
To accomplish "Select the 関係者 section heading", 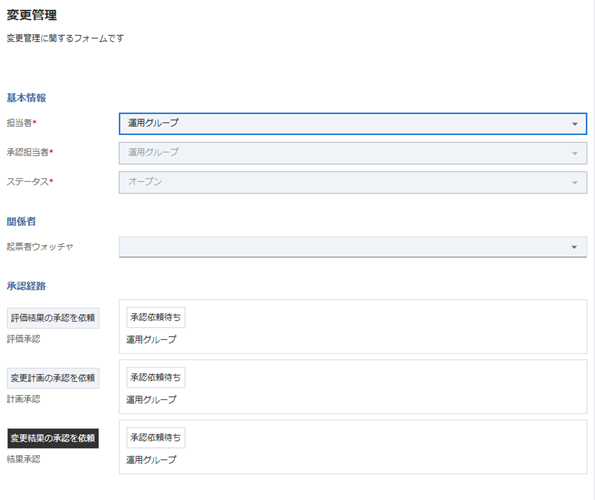I will (x=21, y=222).
